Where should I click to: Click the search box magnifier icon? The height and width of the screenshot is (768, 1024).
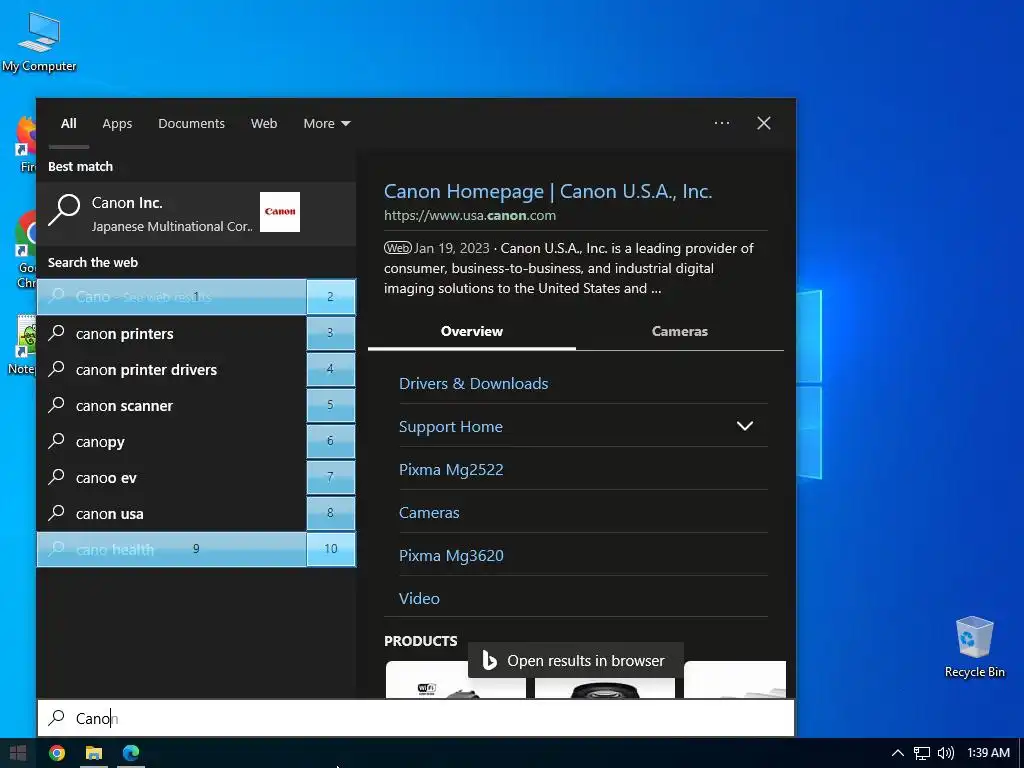pos(57,718)
